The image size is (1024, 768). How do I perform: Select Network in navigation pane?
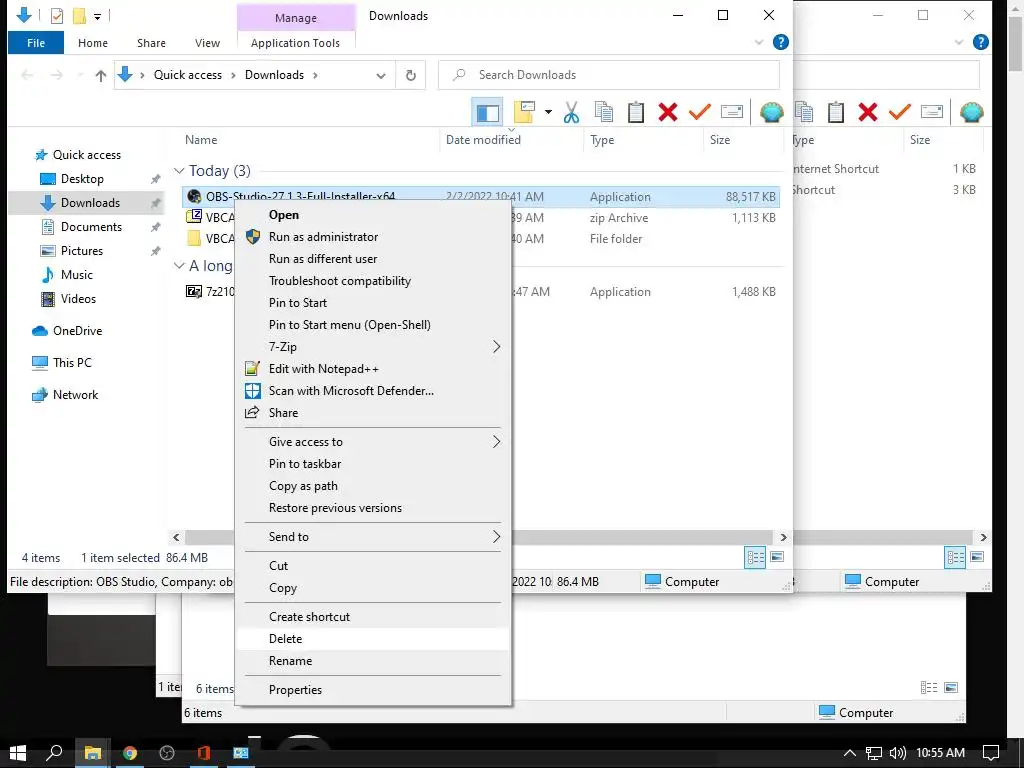click(75, 395)
